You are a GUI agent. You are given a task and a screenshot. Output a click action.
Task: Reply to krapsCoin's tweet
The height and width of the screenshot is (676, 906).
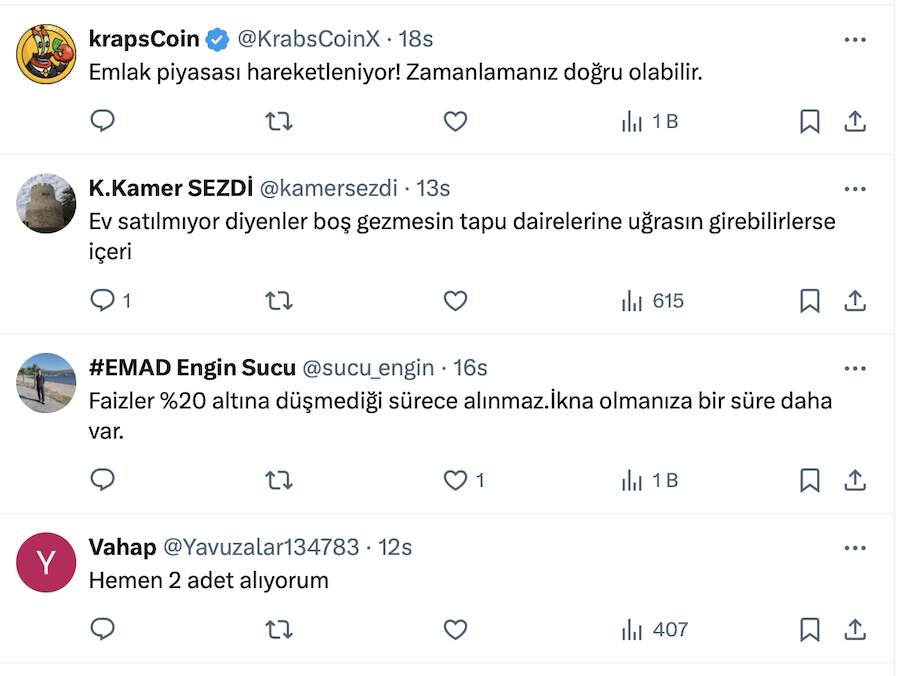[103, 122]
